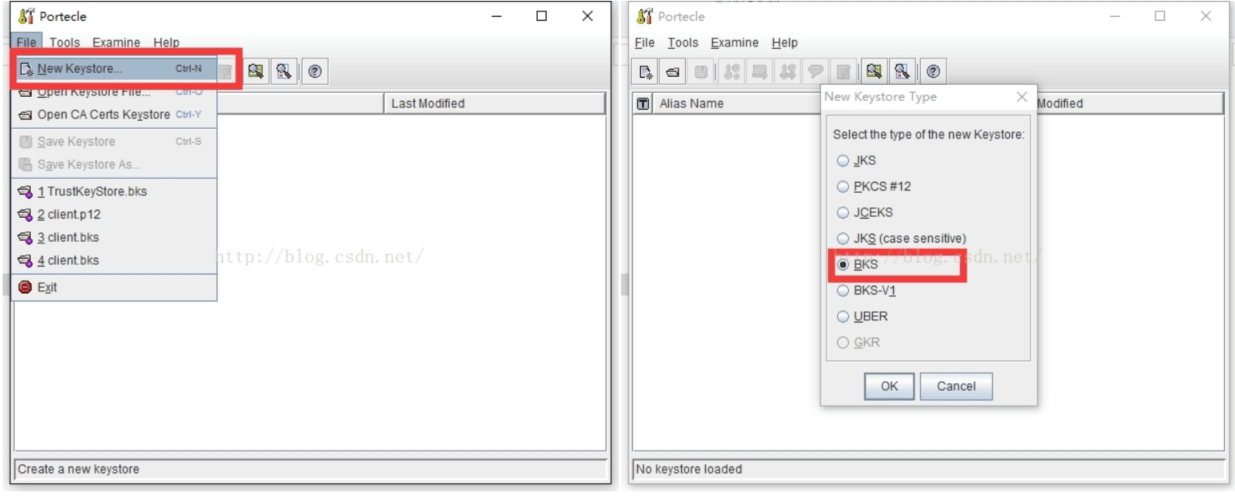Click Cancel in New Keystore Type dialog
This screenshot has height=496, width=1235.
pyautogui.click(x=956, y=386)
